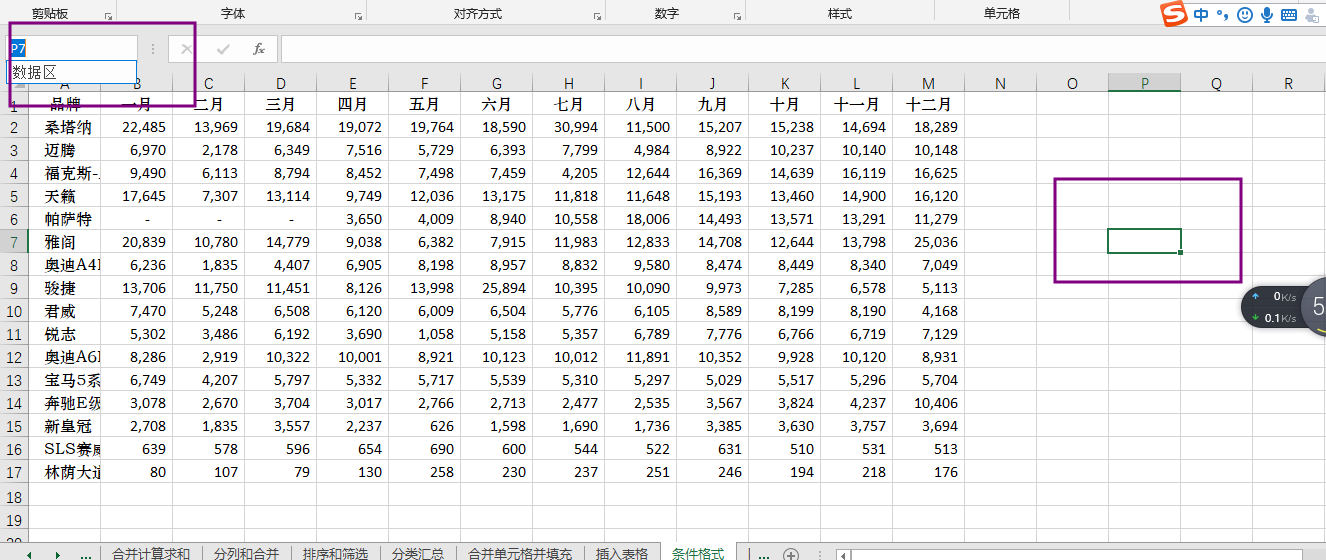Click the insert function fx icon

258,48
